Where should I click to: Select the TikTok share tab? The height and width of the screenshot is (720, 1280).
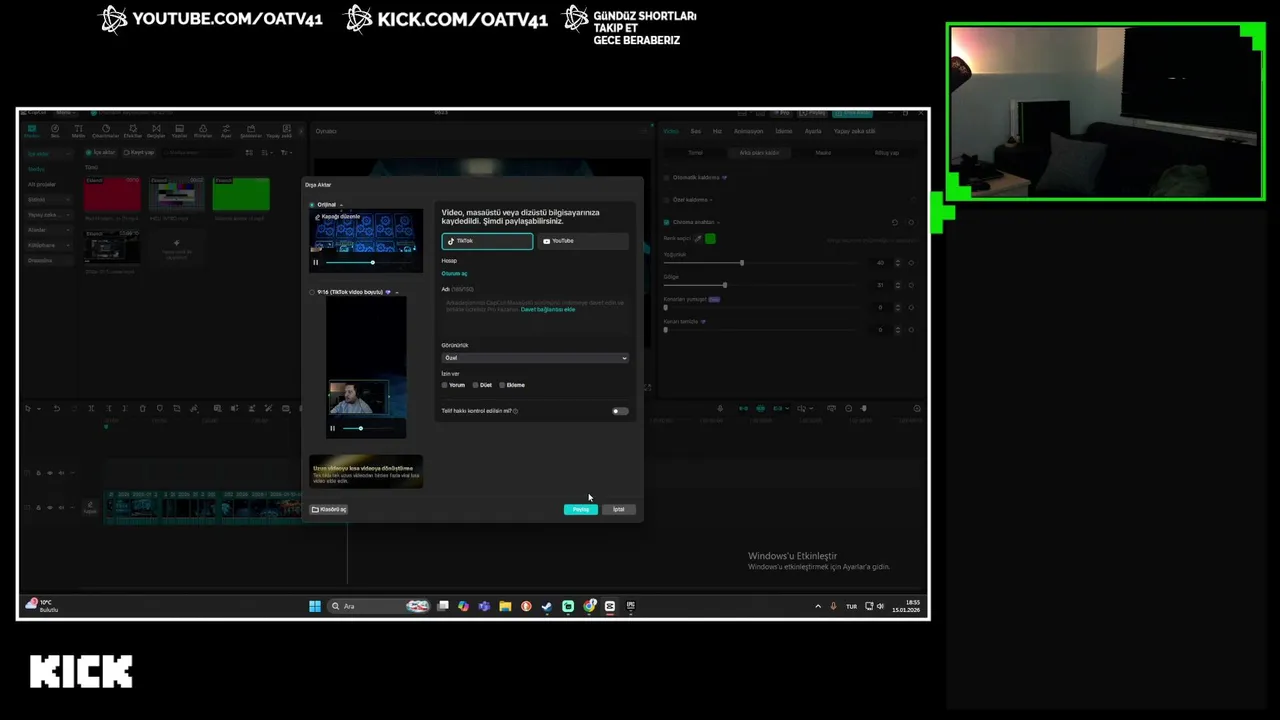click(x=487, y=241)
